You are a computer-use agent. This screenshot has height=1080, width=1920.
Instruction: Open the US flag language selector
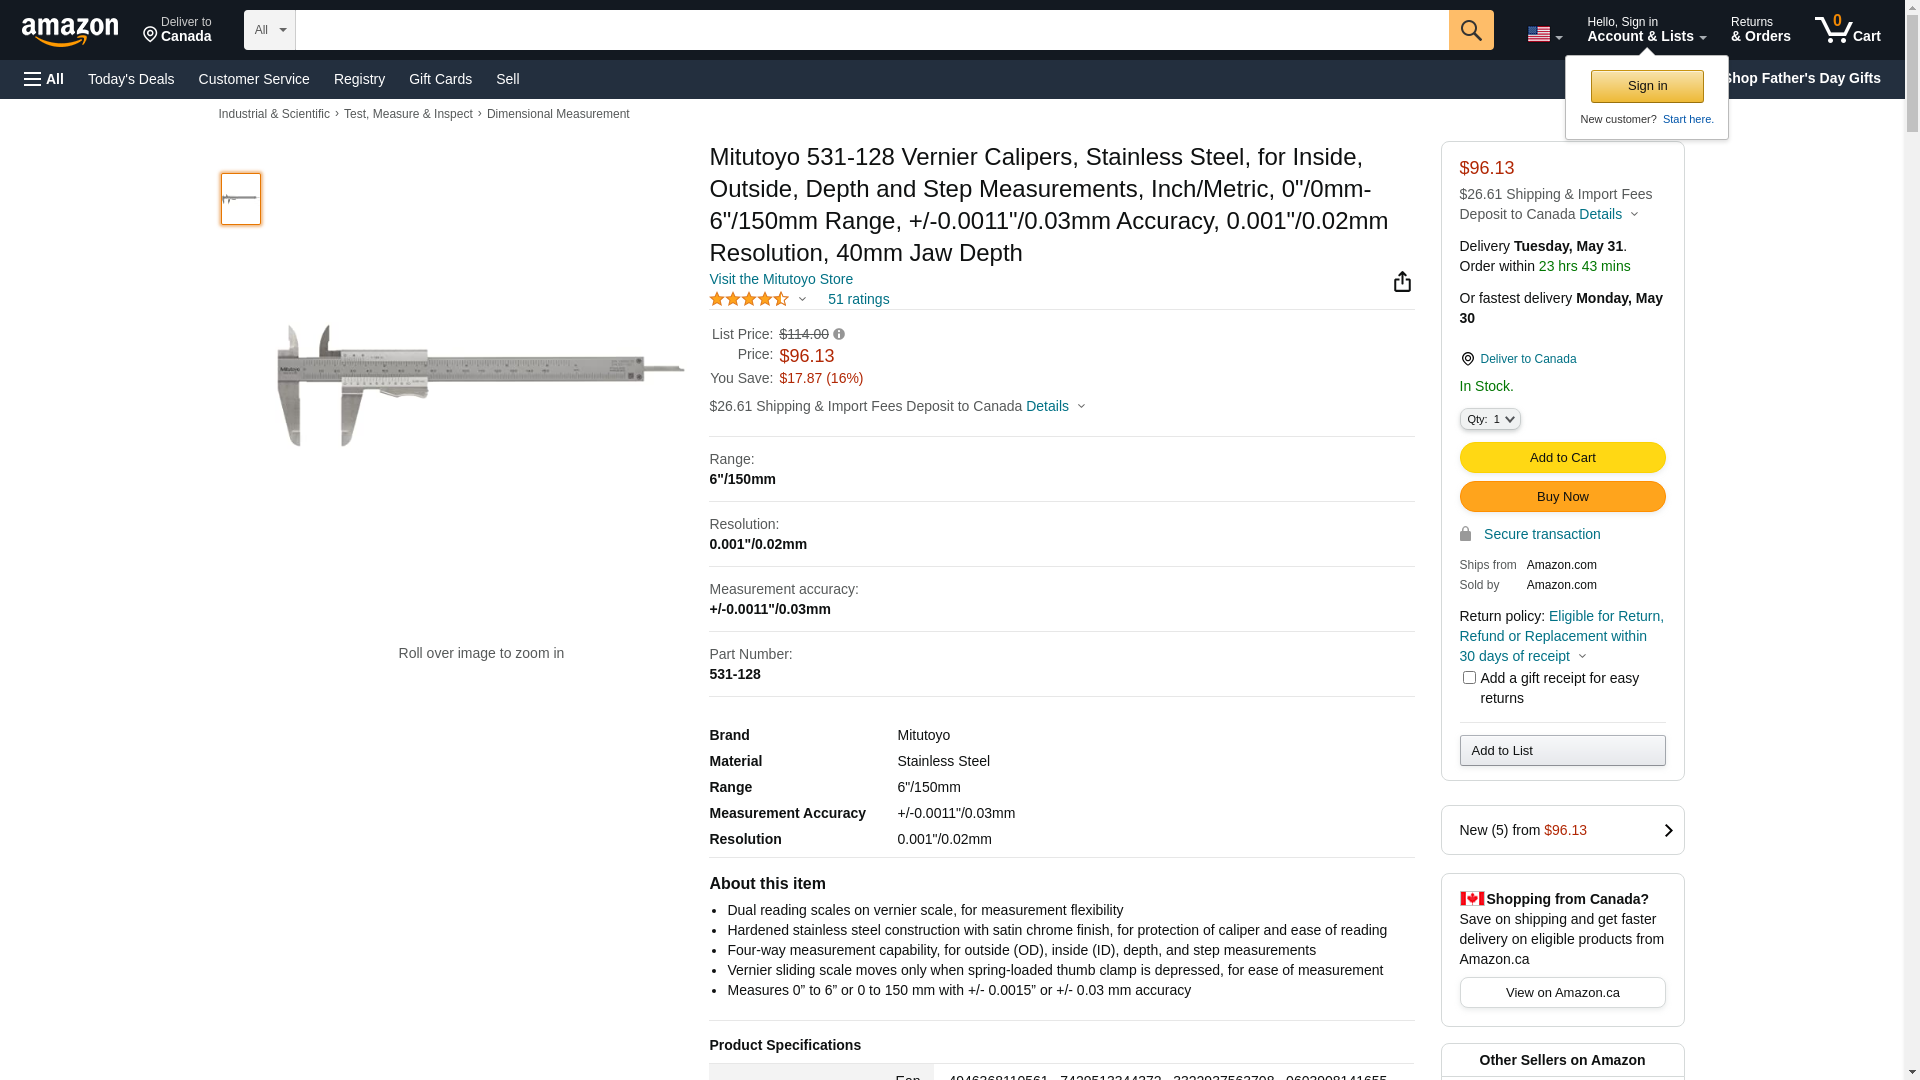click(1544, 35)
